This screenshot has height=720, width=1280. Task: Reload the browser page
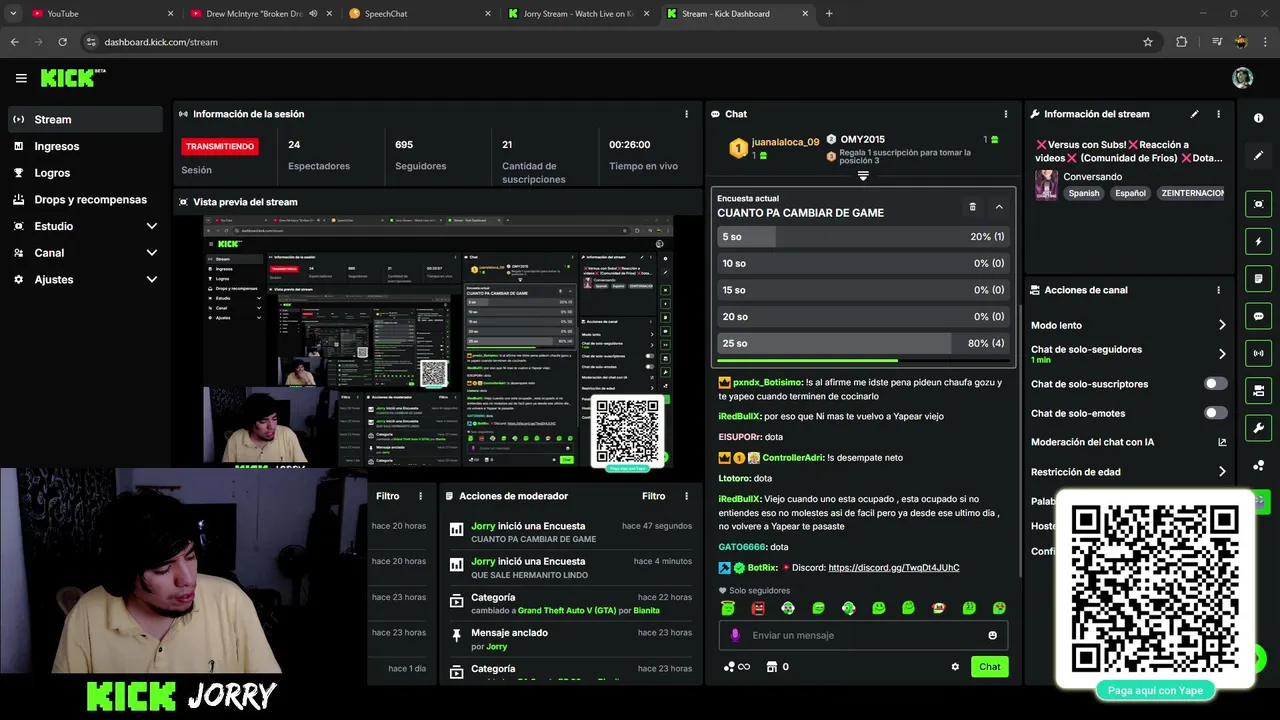(x=63, y=42)
